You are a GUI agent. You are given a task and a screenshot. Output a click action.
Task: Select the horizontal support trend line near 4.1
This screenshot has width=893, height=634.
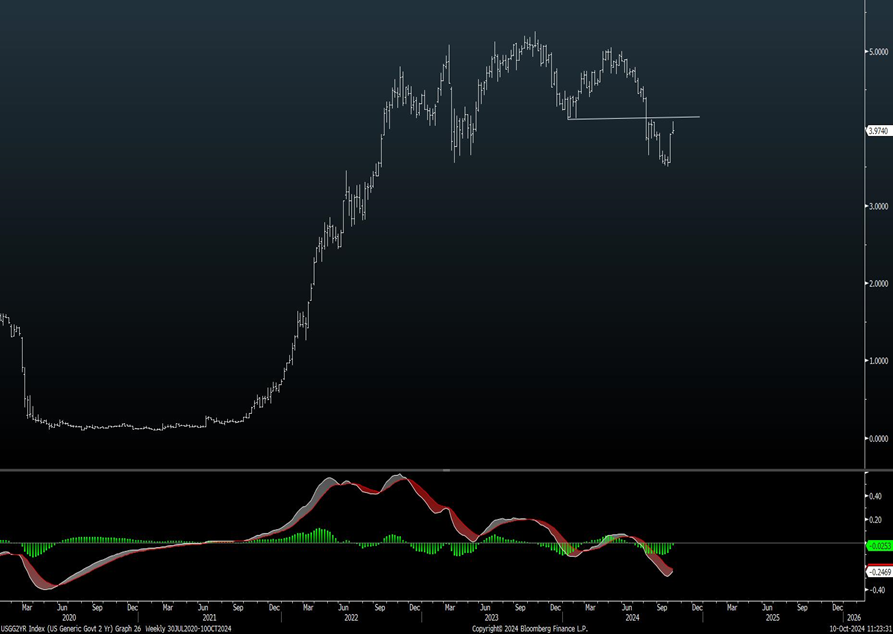633,118
